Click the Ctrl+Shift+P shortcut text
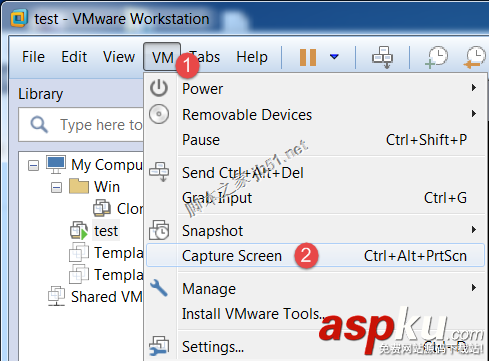This screenshot has height=361, width=489. click(426, 140)
